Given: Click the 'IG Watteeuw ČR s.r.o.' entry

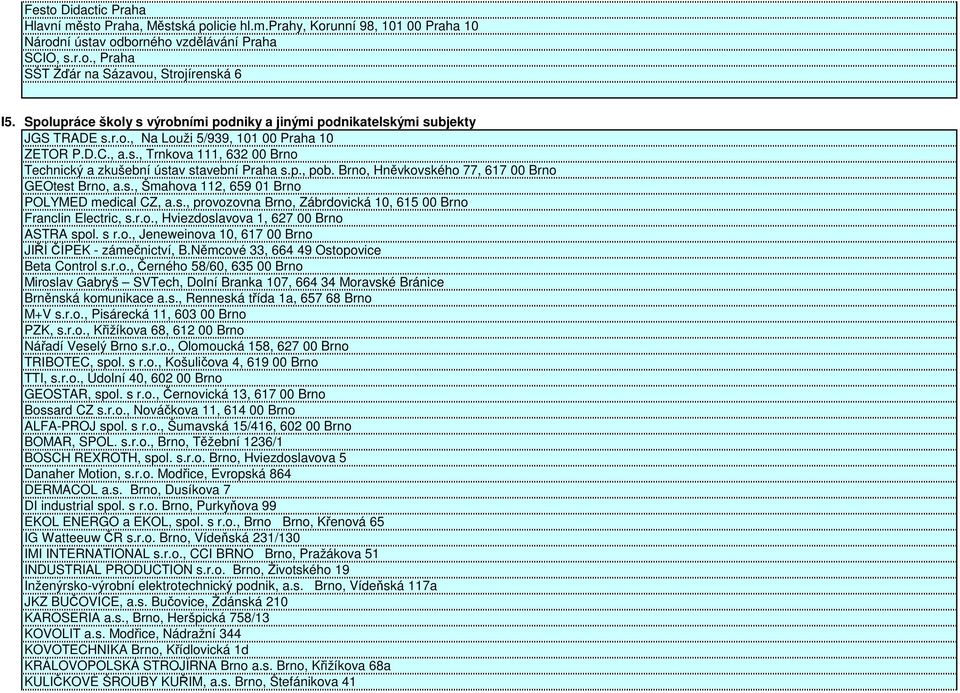Looking at the screenshot, I should (489, 537).
